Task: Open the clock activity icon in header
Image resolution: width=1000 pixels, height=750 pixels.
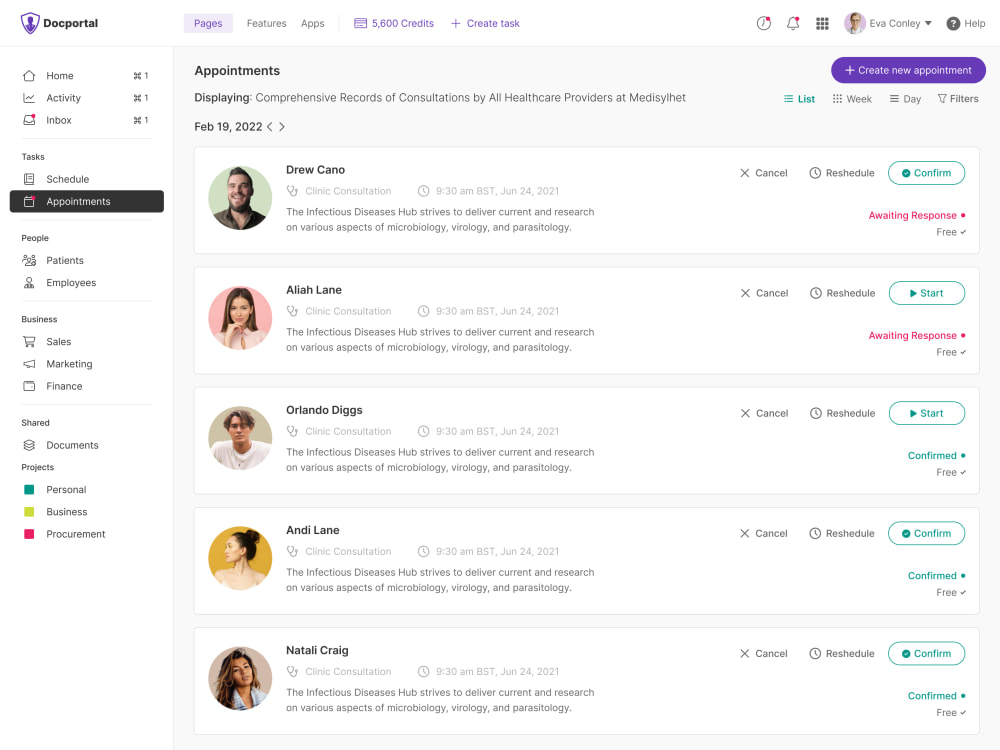Action: point(763,24)
